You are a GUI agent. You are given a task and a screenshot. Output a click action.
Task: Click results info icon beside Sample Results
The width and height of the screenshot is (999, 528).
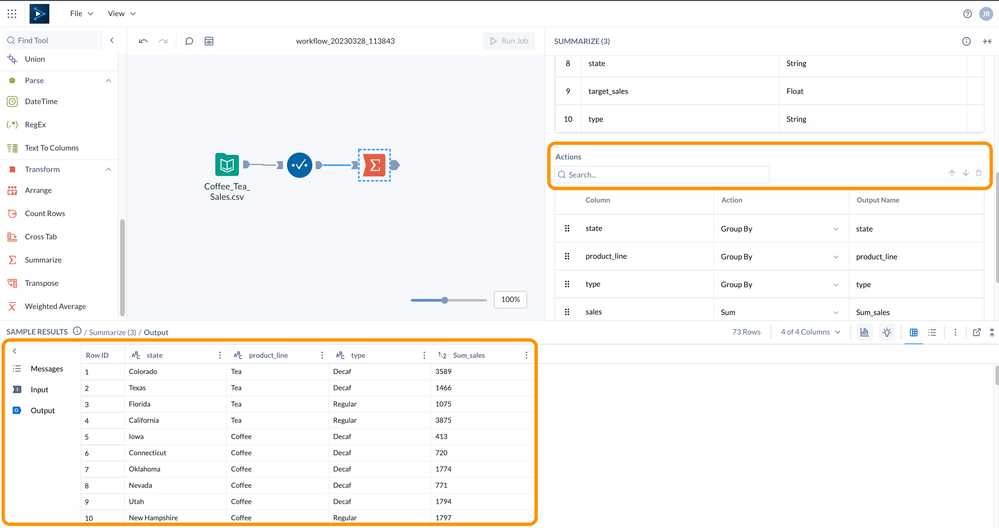77,331
